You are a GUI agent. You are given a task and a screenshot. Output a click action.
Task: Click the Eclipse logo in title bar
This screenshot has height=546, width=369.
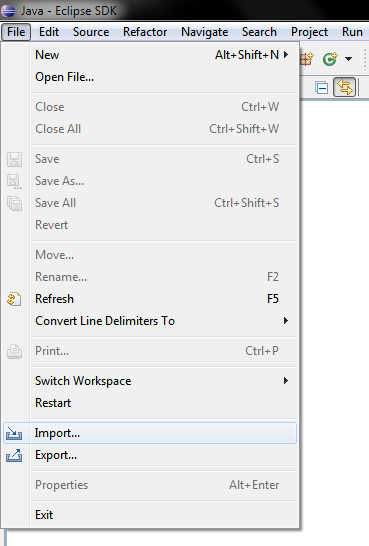pos(8,10)
